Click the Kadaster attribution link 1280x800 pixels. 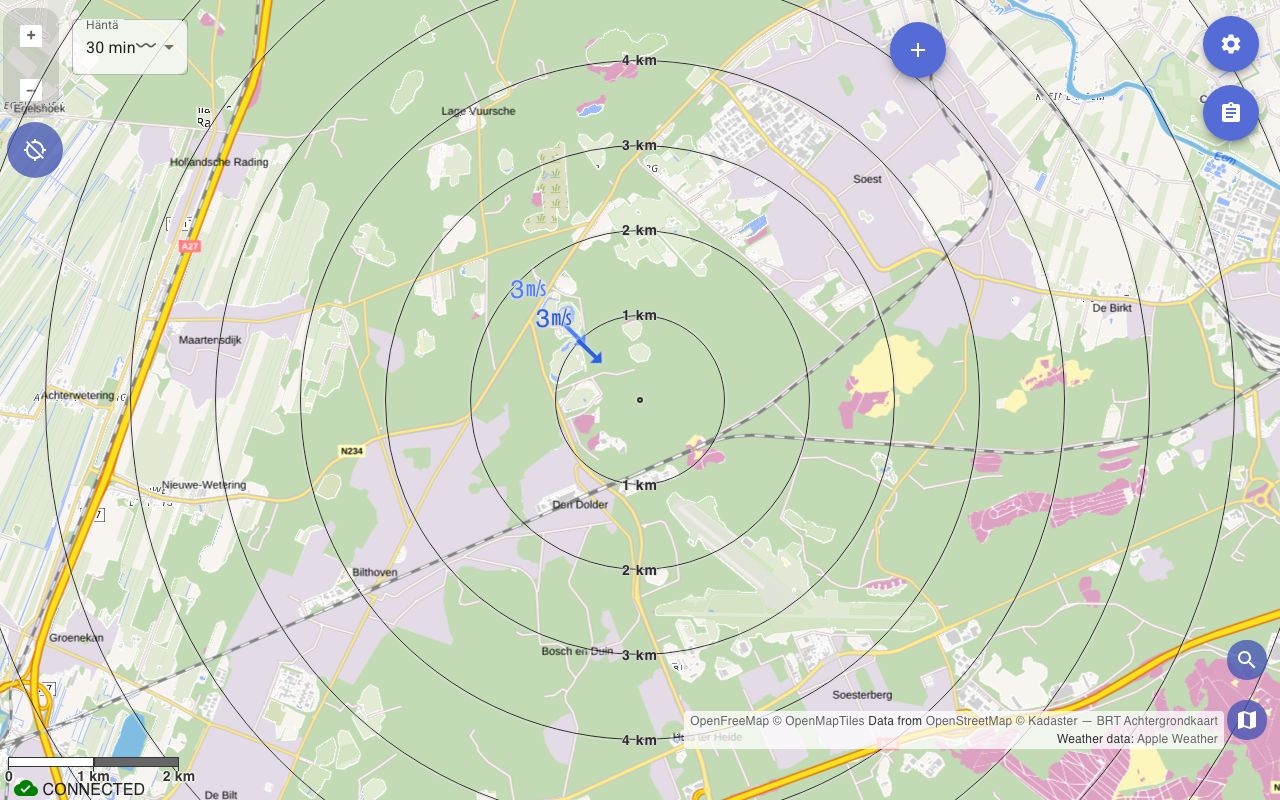[x=1053, y=721]
